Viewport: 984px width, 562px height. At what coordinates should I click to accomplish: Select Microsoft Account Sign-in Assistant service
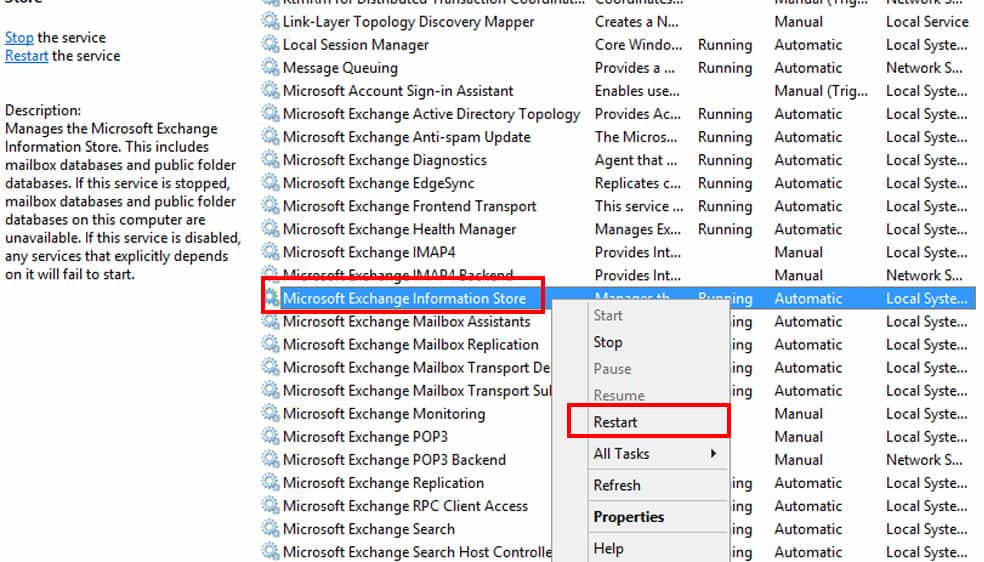point(398,91)
